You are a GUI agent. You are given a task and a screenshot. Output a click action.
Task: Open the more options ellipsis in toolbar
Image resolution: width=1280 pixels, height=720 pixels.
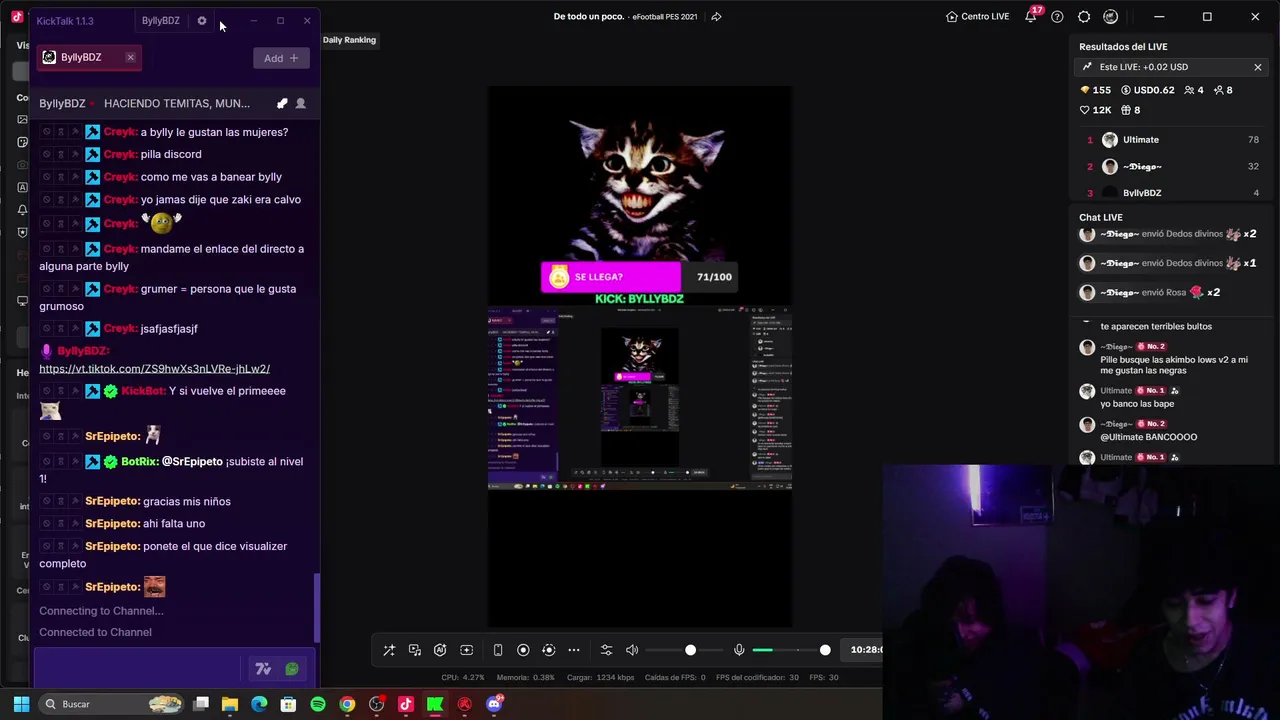click(574, 650)
